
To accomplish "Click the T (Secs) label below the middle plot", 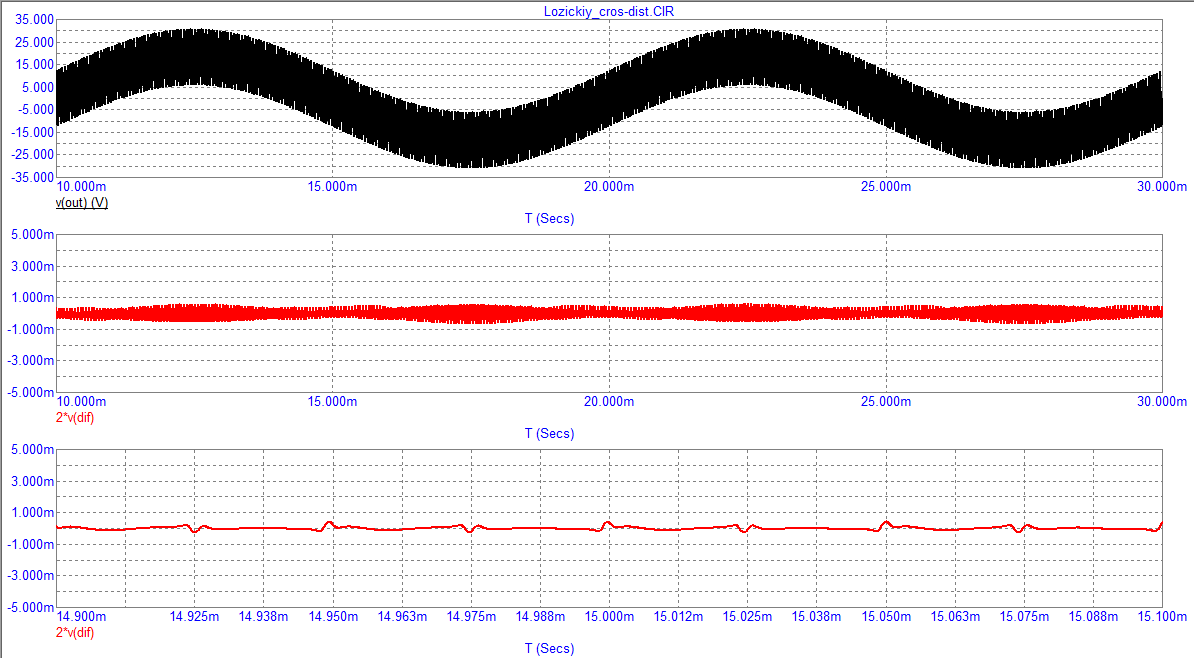I will click(549, 433).
